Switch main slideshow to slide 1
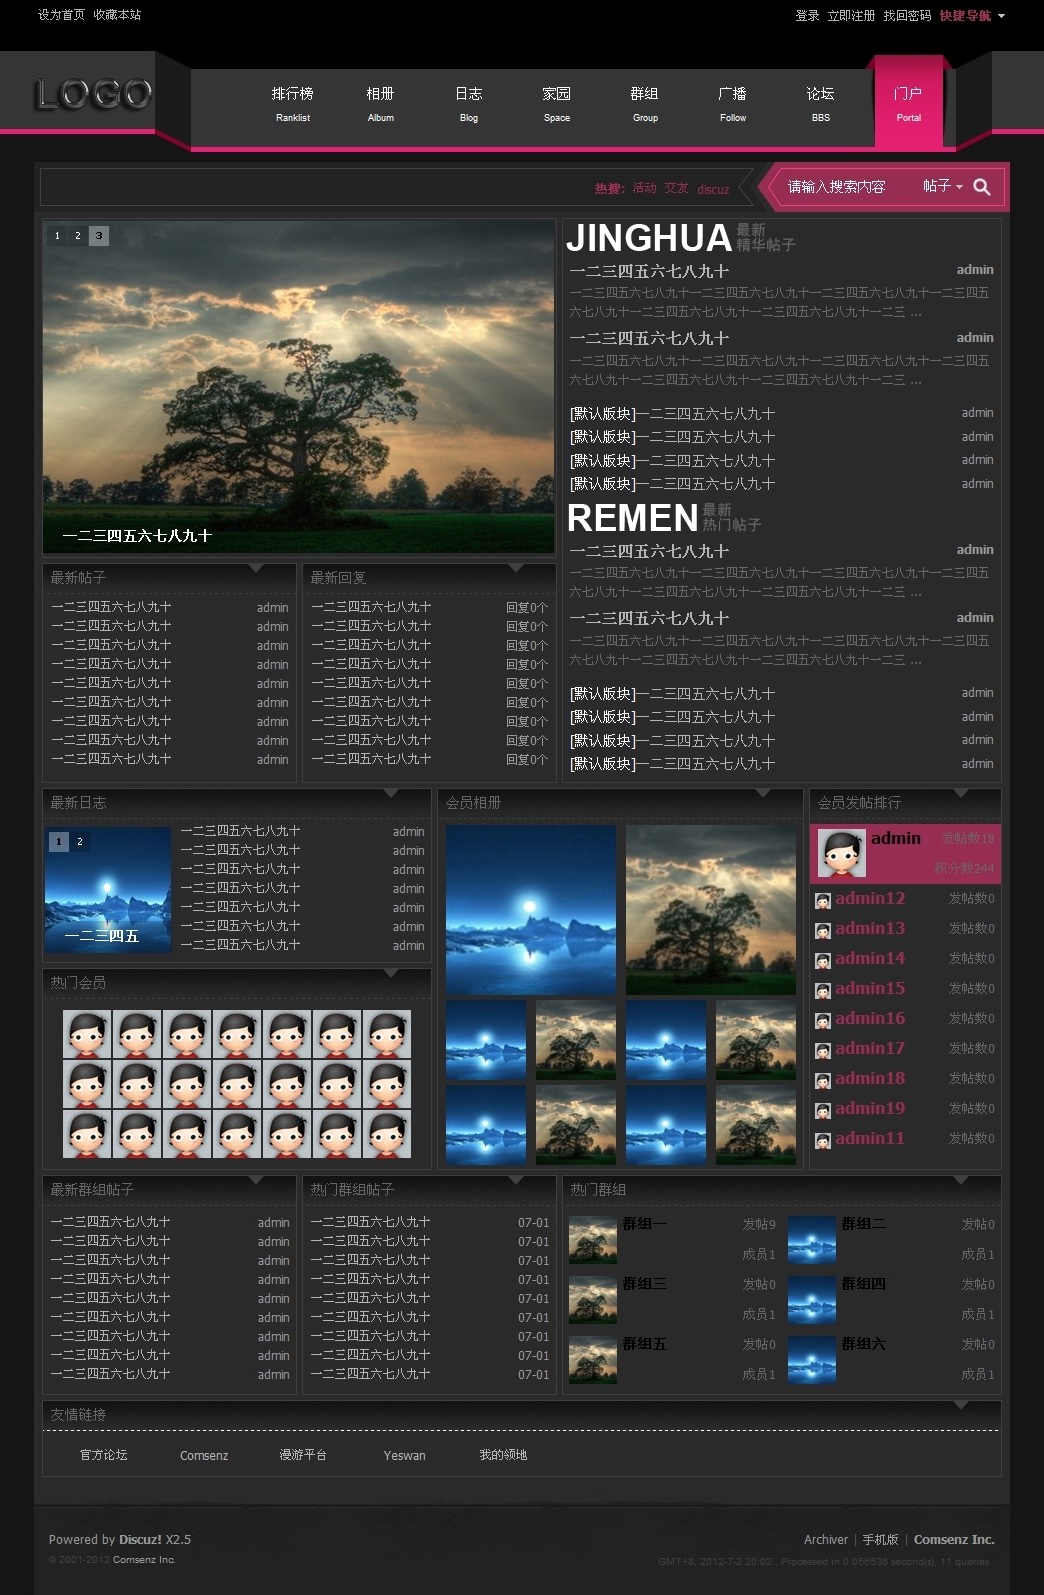 click(57, 236)
